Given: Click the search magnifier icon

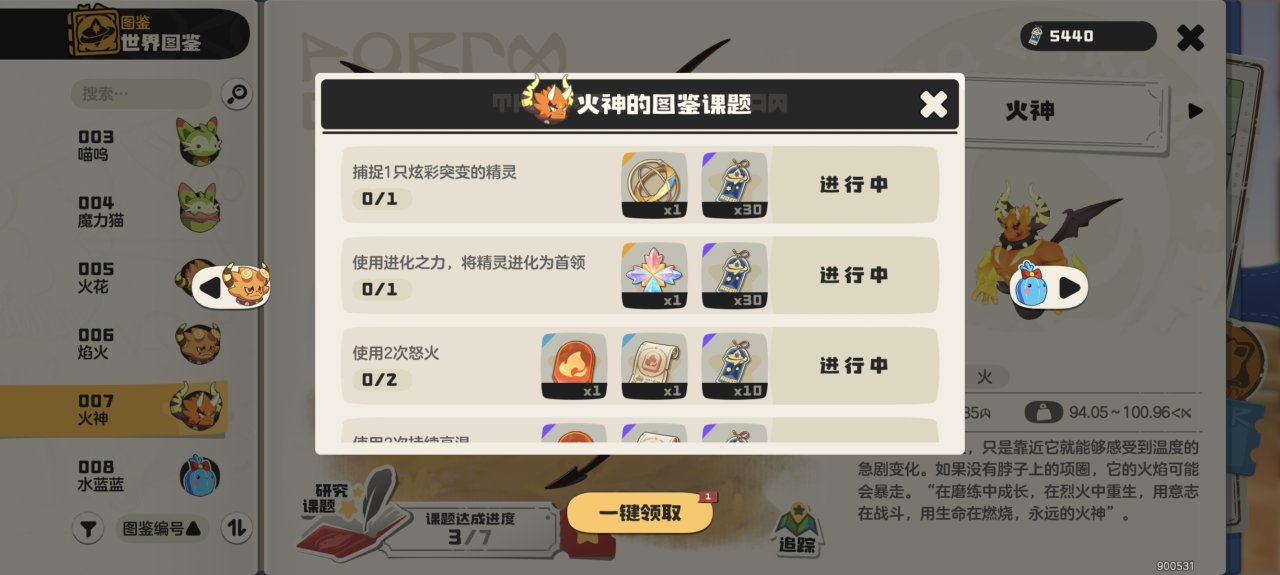Looking at the screenshot, I should tap(236, 95).
